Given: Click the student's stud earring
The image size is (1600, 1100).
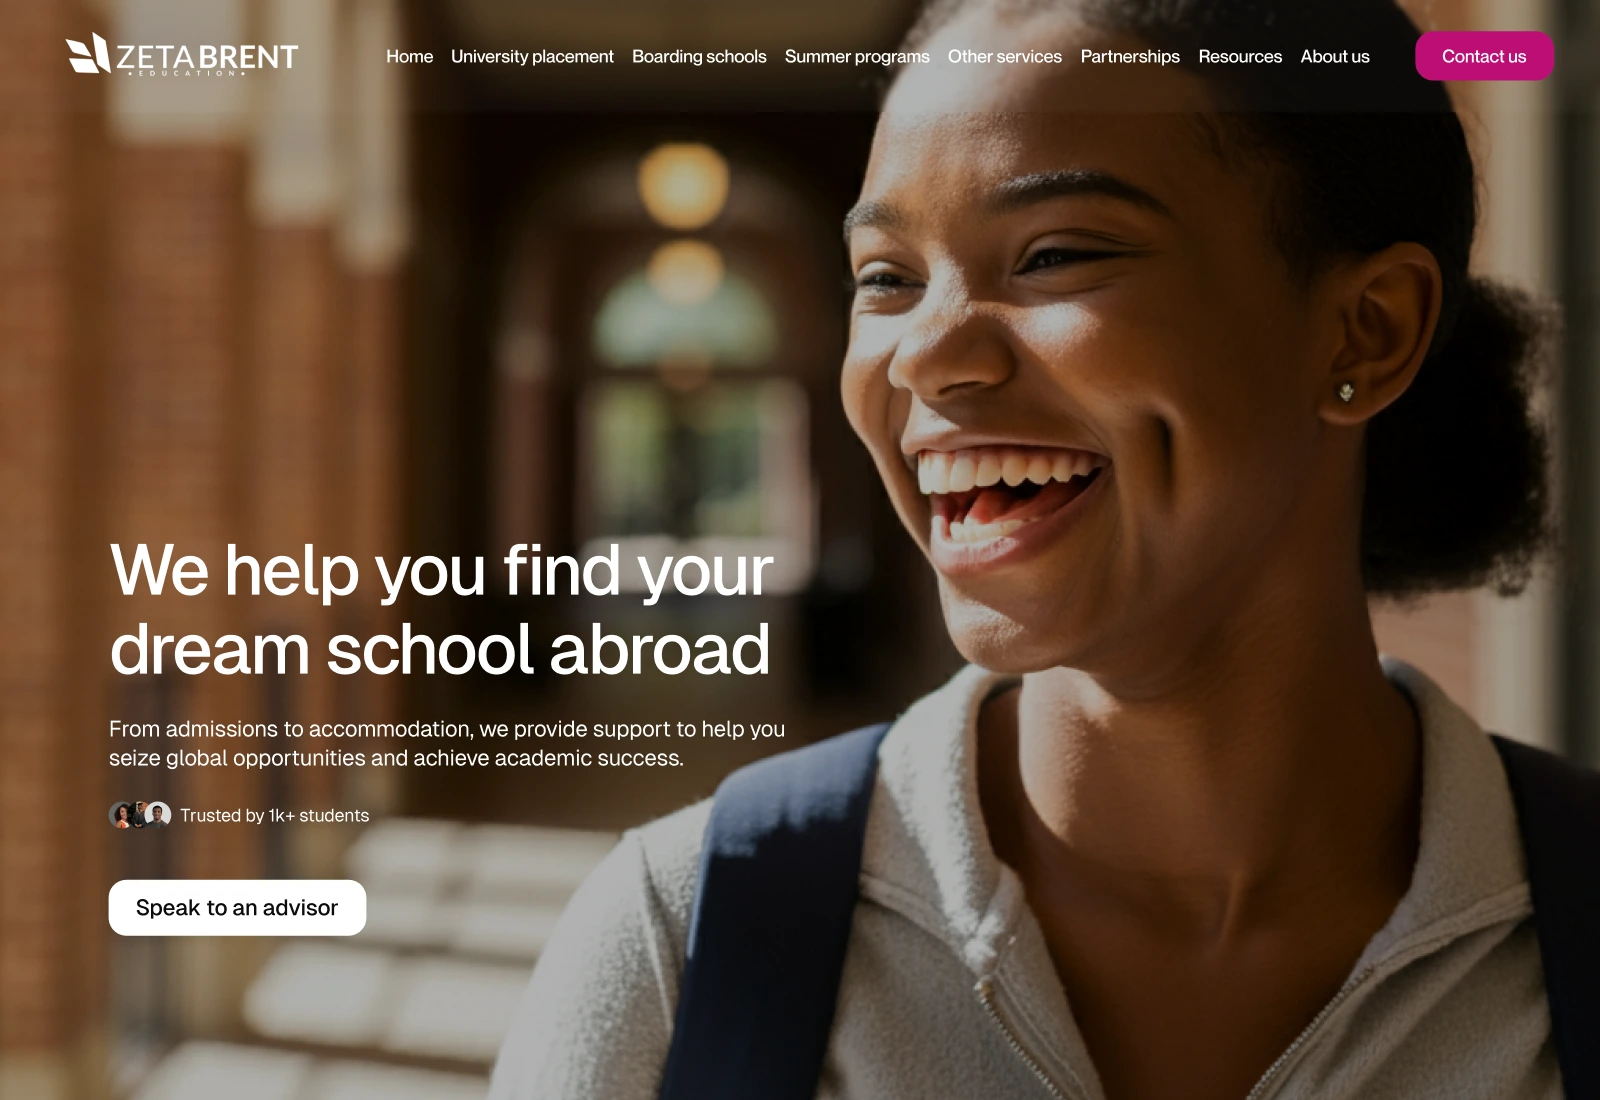Looking at the screenshot, I should pyautogui.click(x=1347, y=392).
